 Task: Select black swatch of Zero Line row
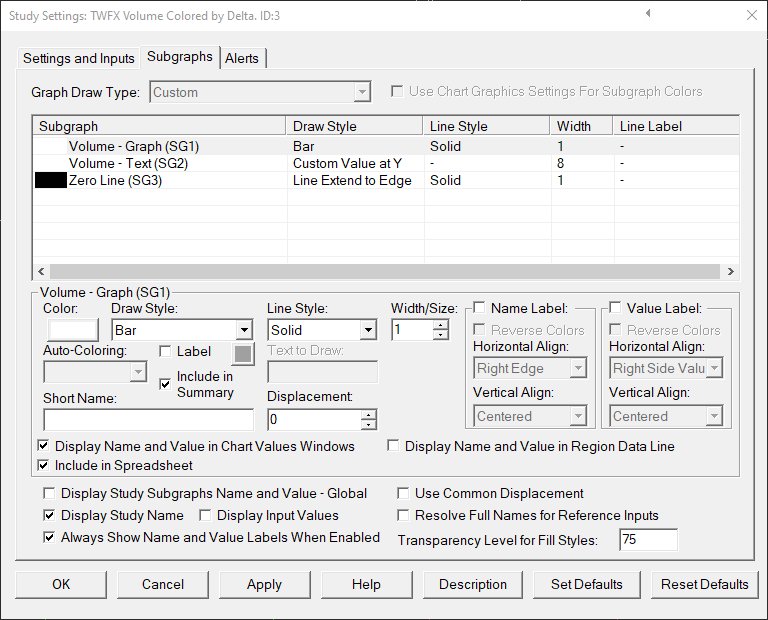50,181
